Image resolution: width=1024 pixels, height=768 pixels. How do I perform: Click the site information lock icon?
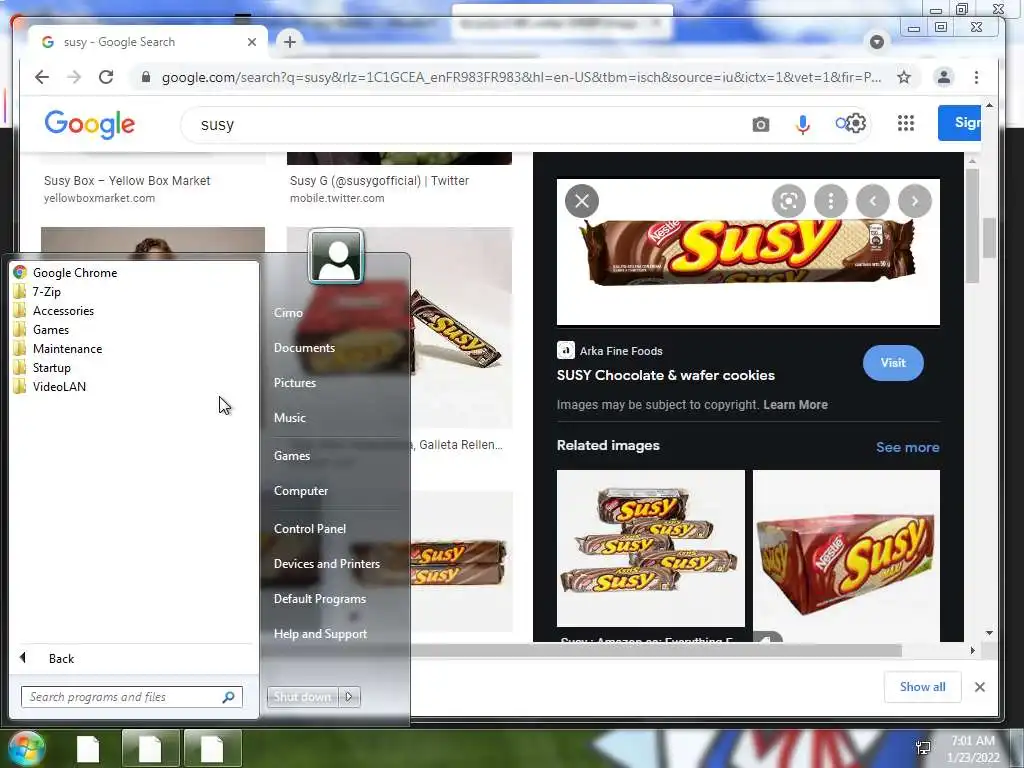(x=146, y=77)
